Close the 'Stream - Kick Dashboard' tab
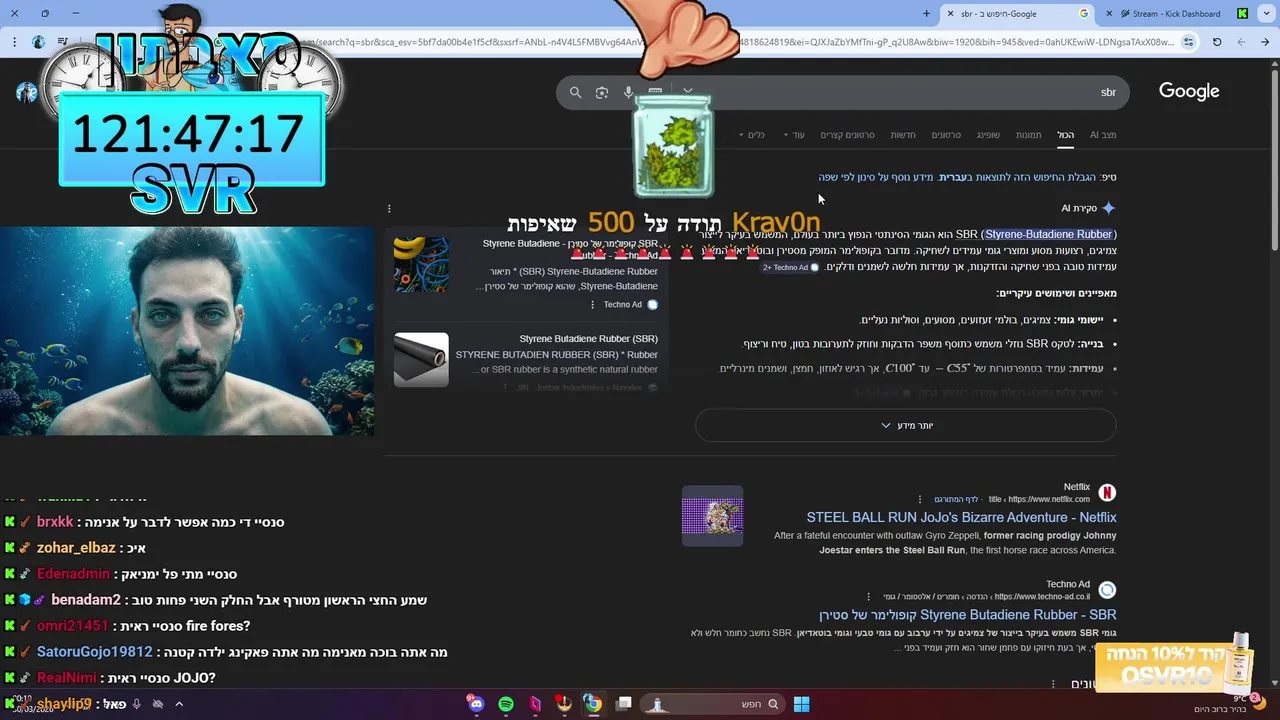 click(x=1109, y=14)
